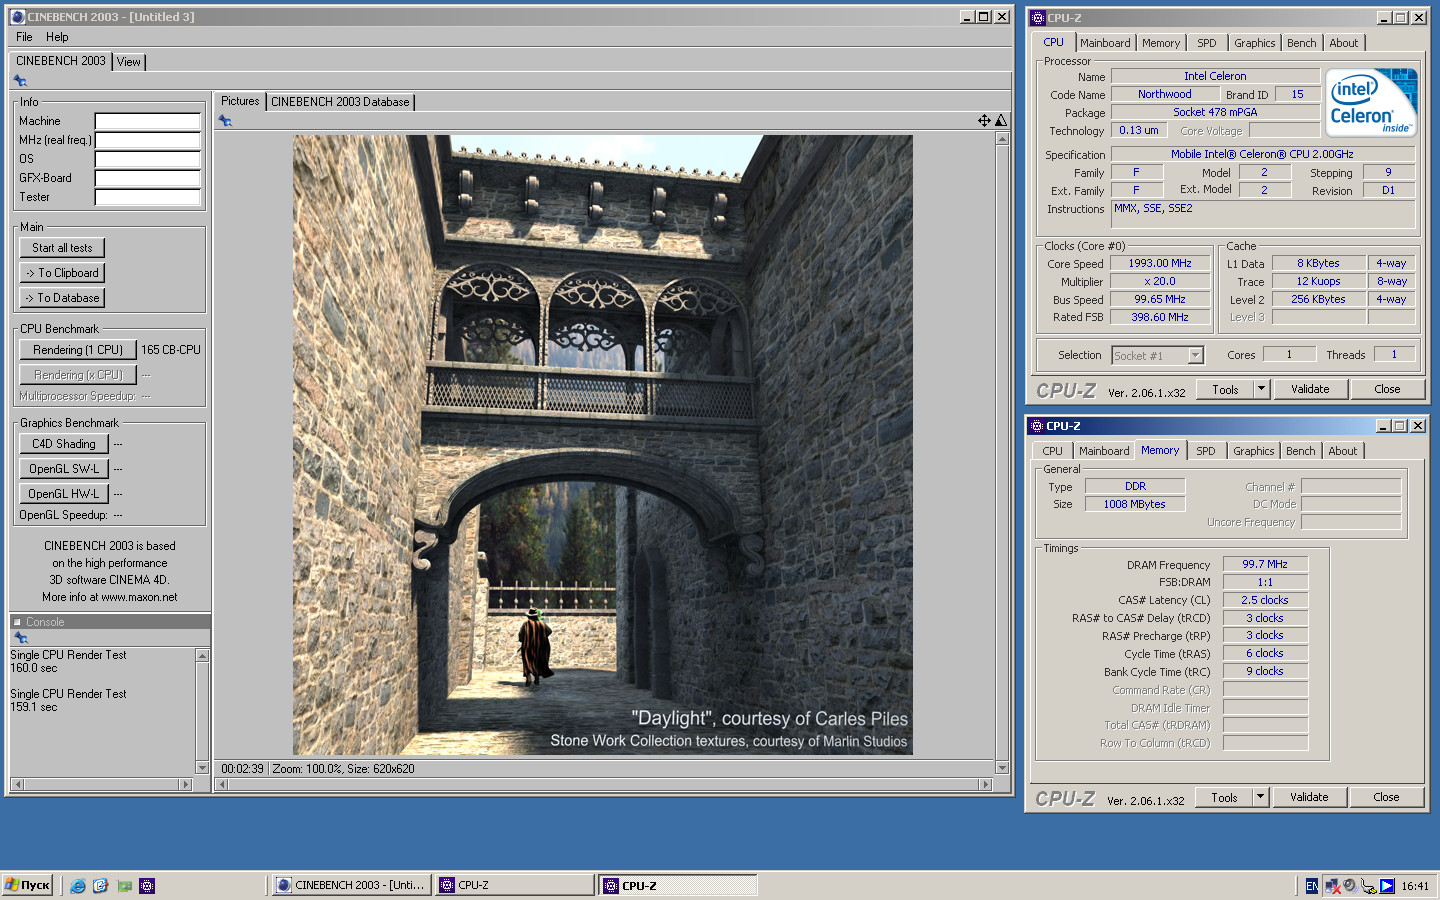1440x900 pixels.
Task: Click the Safely Remove Hardware tray icon
Action: pos(1368,886)
